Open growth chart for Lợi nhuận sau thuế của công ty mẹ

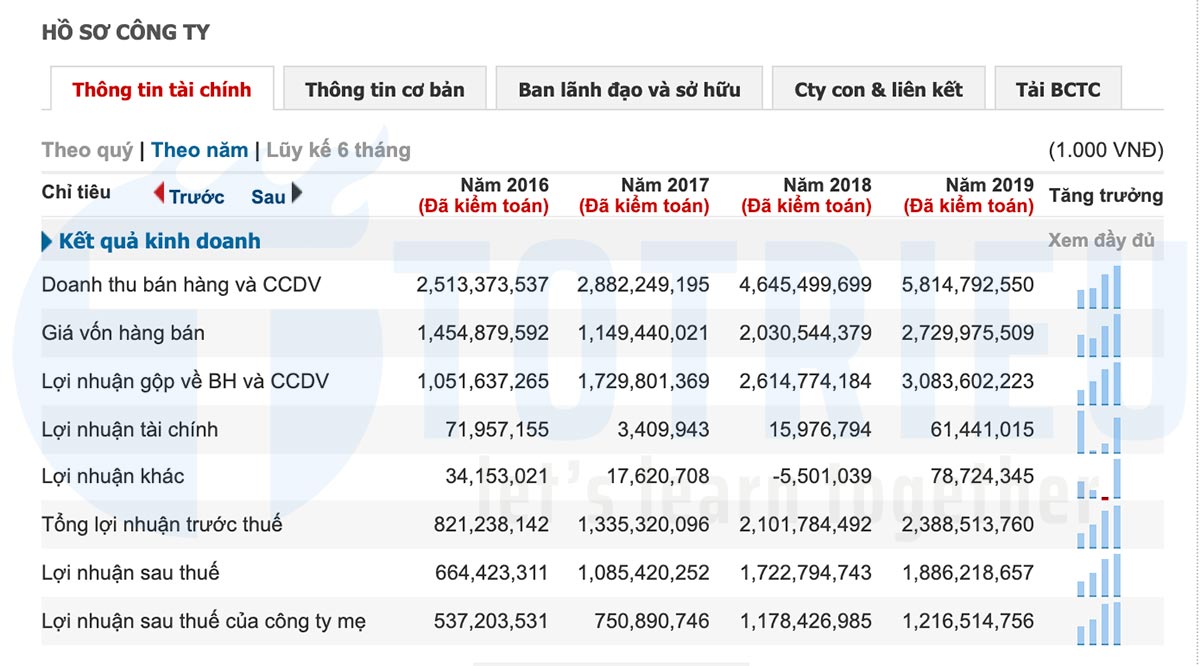[1100, 623]
